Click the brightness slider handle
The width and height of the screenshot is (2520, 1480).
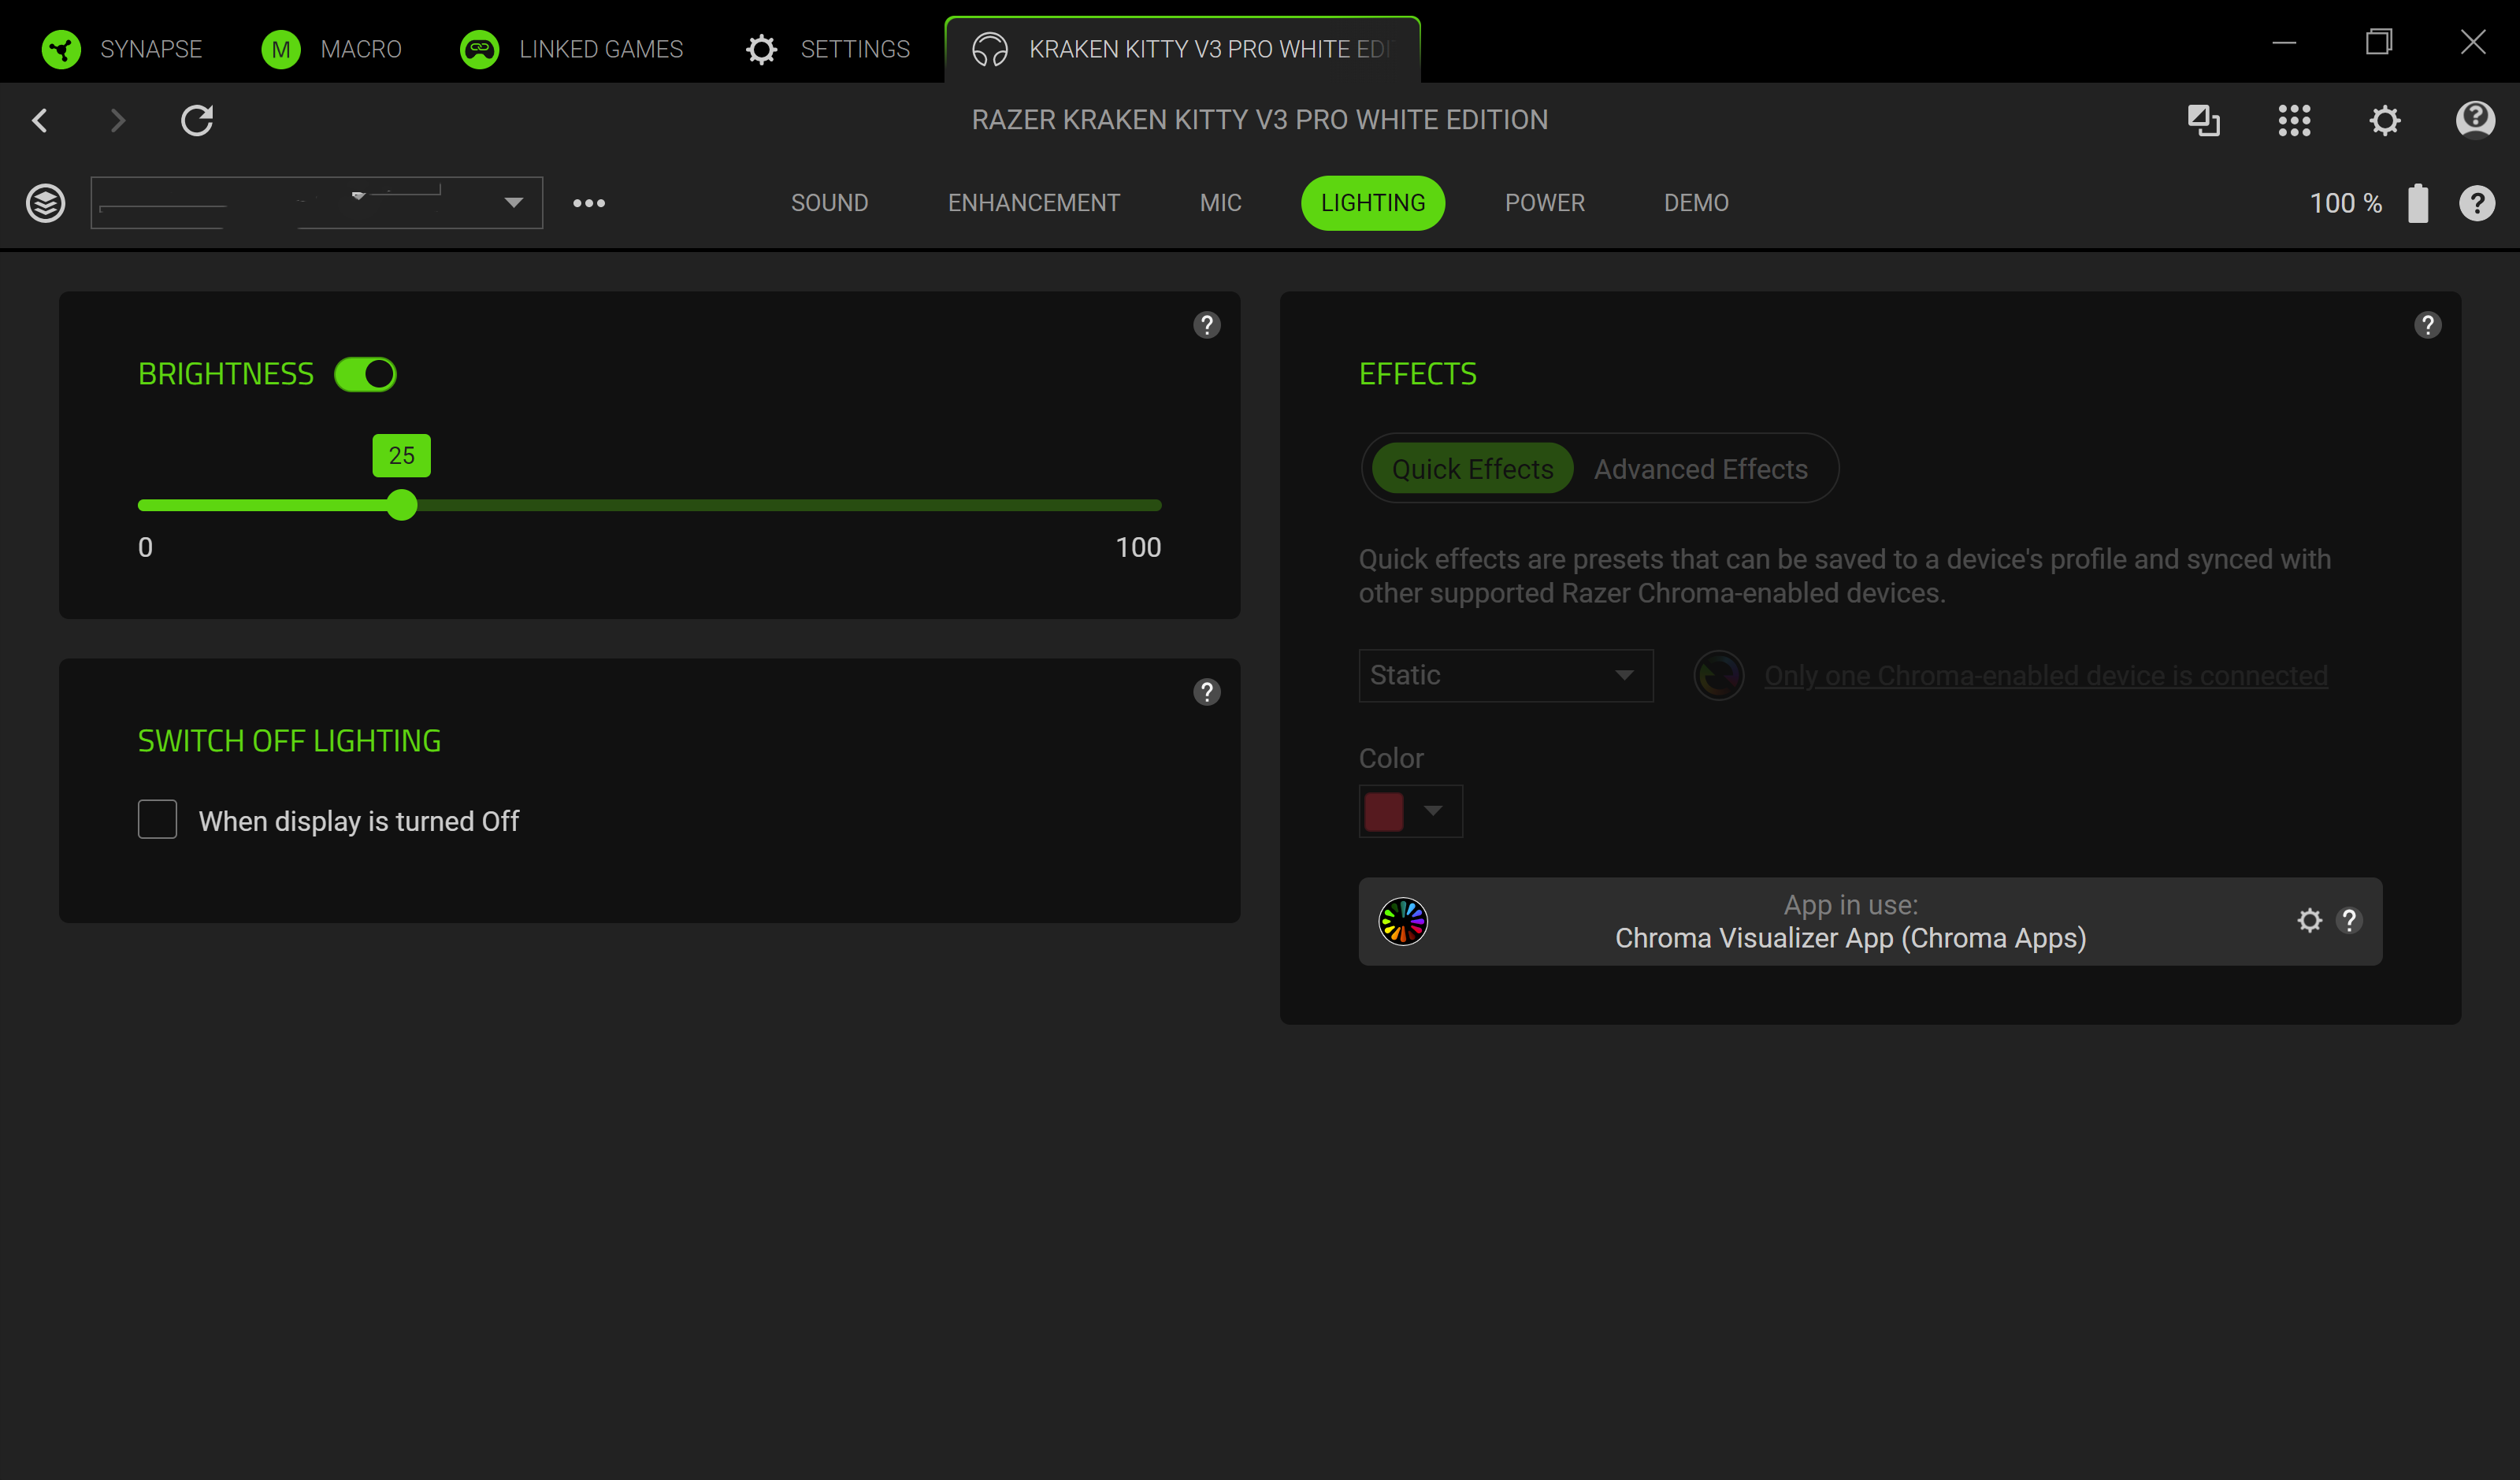pos(402,505)
